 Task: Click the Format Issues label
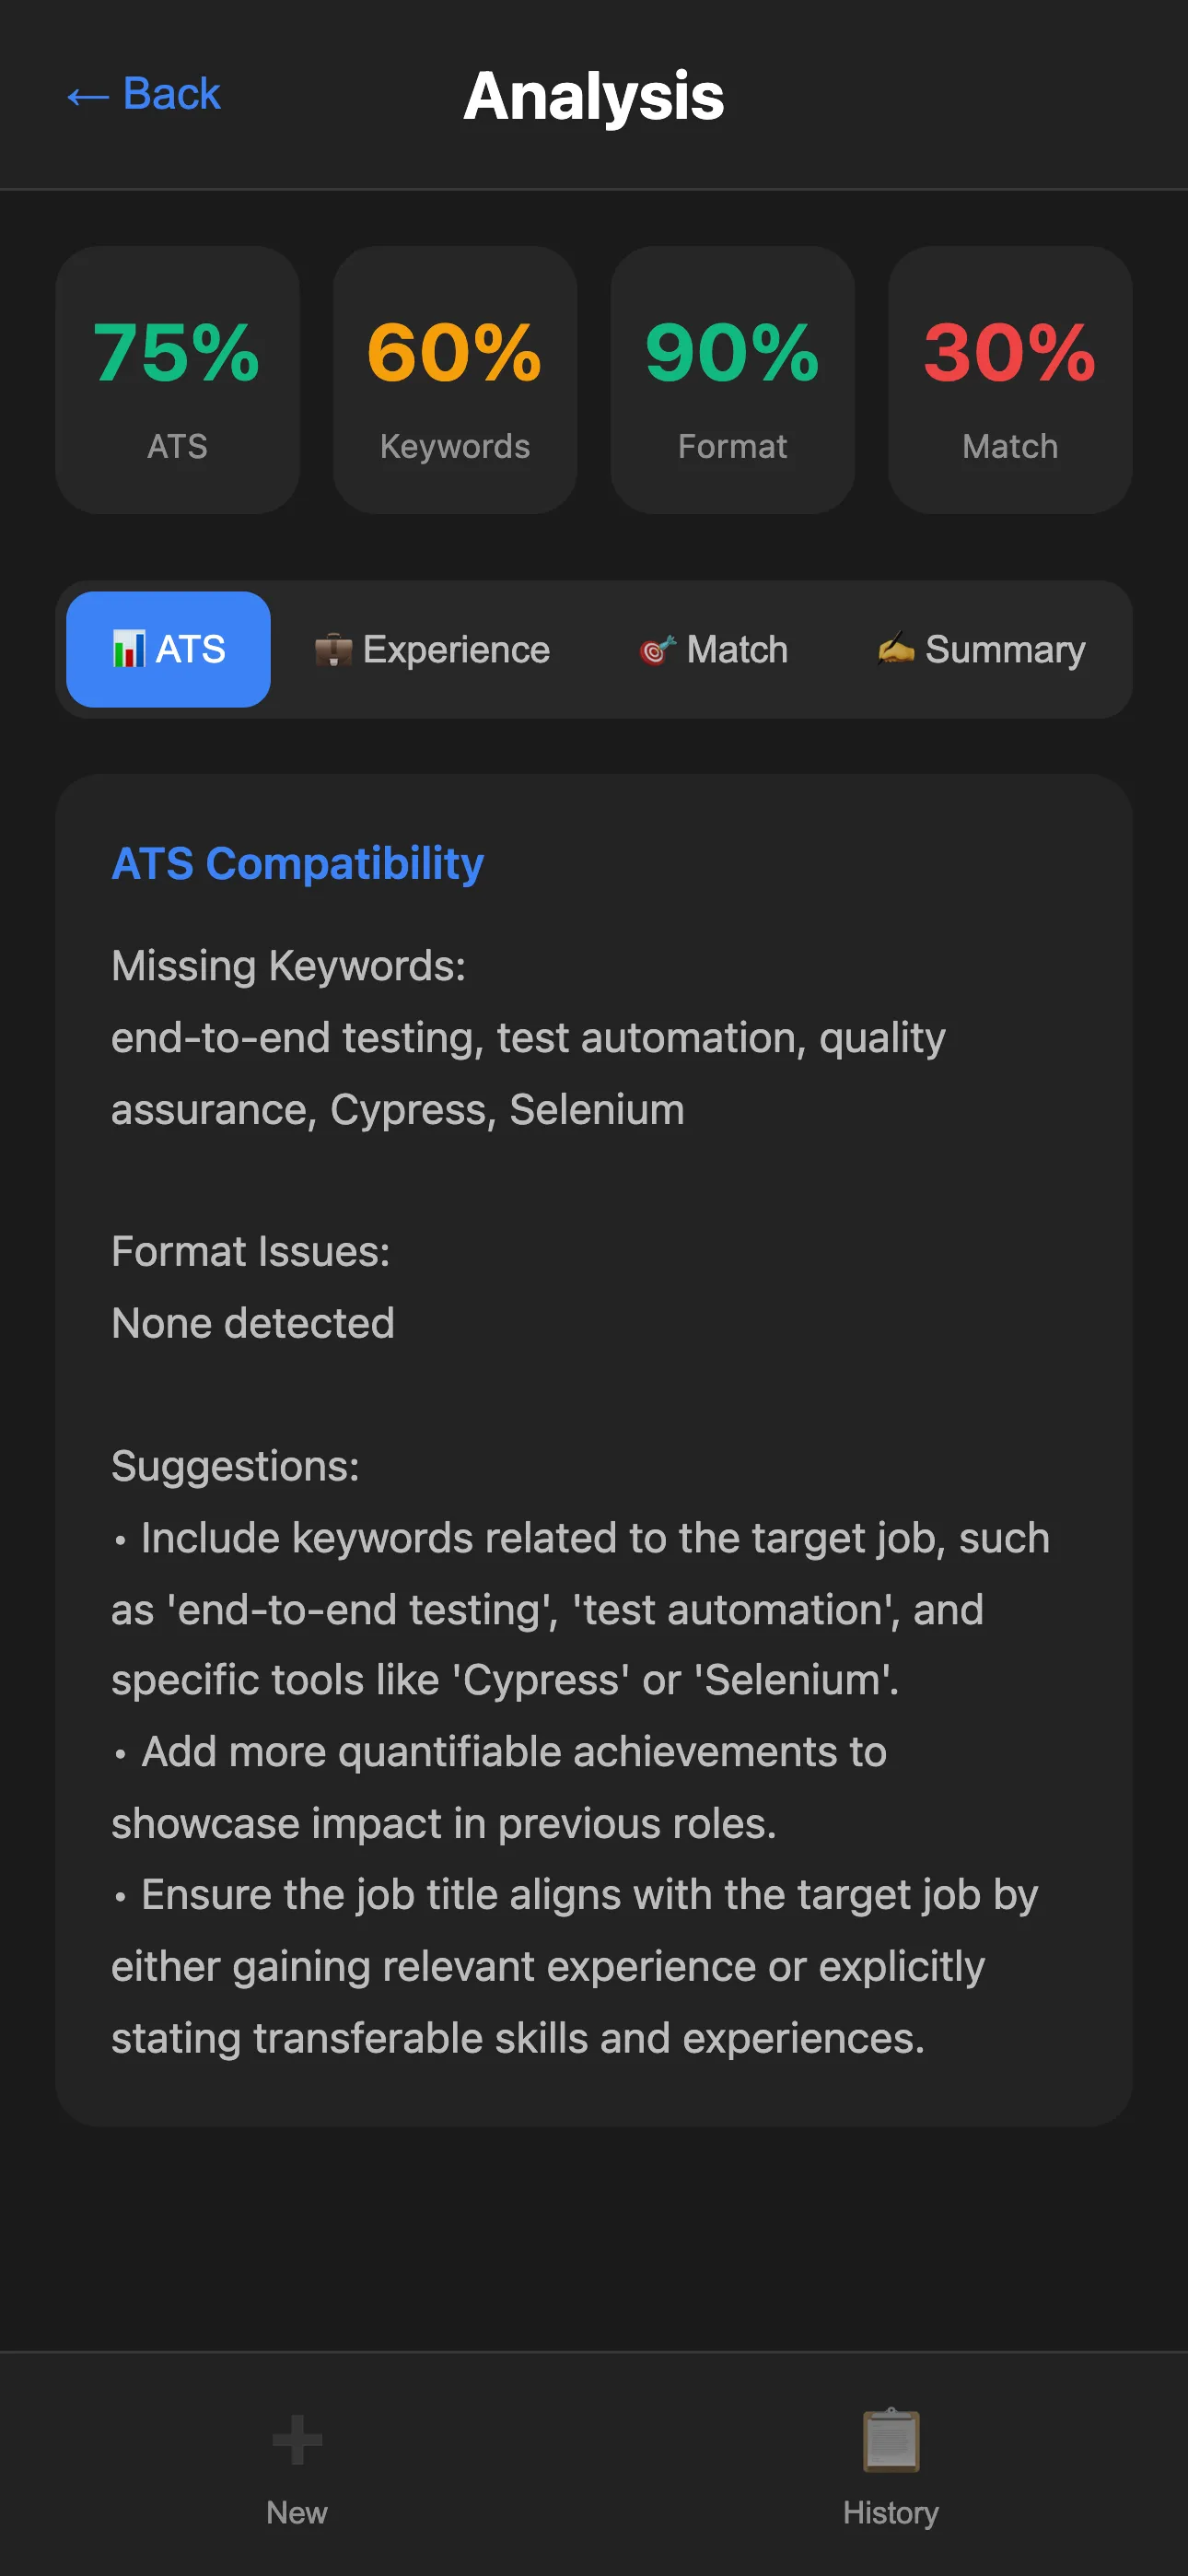click(250, 1251)
